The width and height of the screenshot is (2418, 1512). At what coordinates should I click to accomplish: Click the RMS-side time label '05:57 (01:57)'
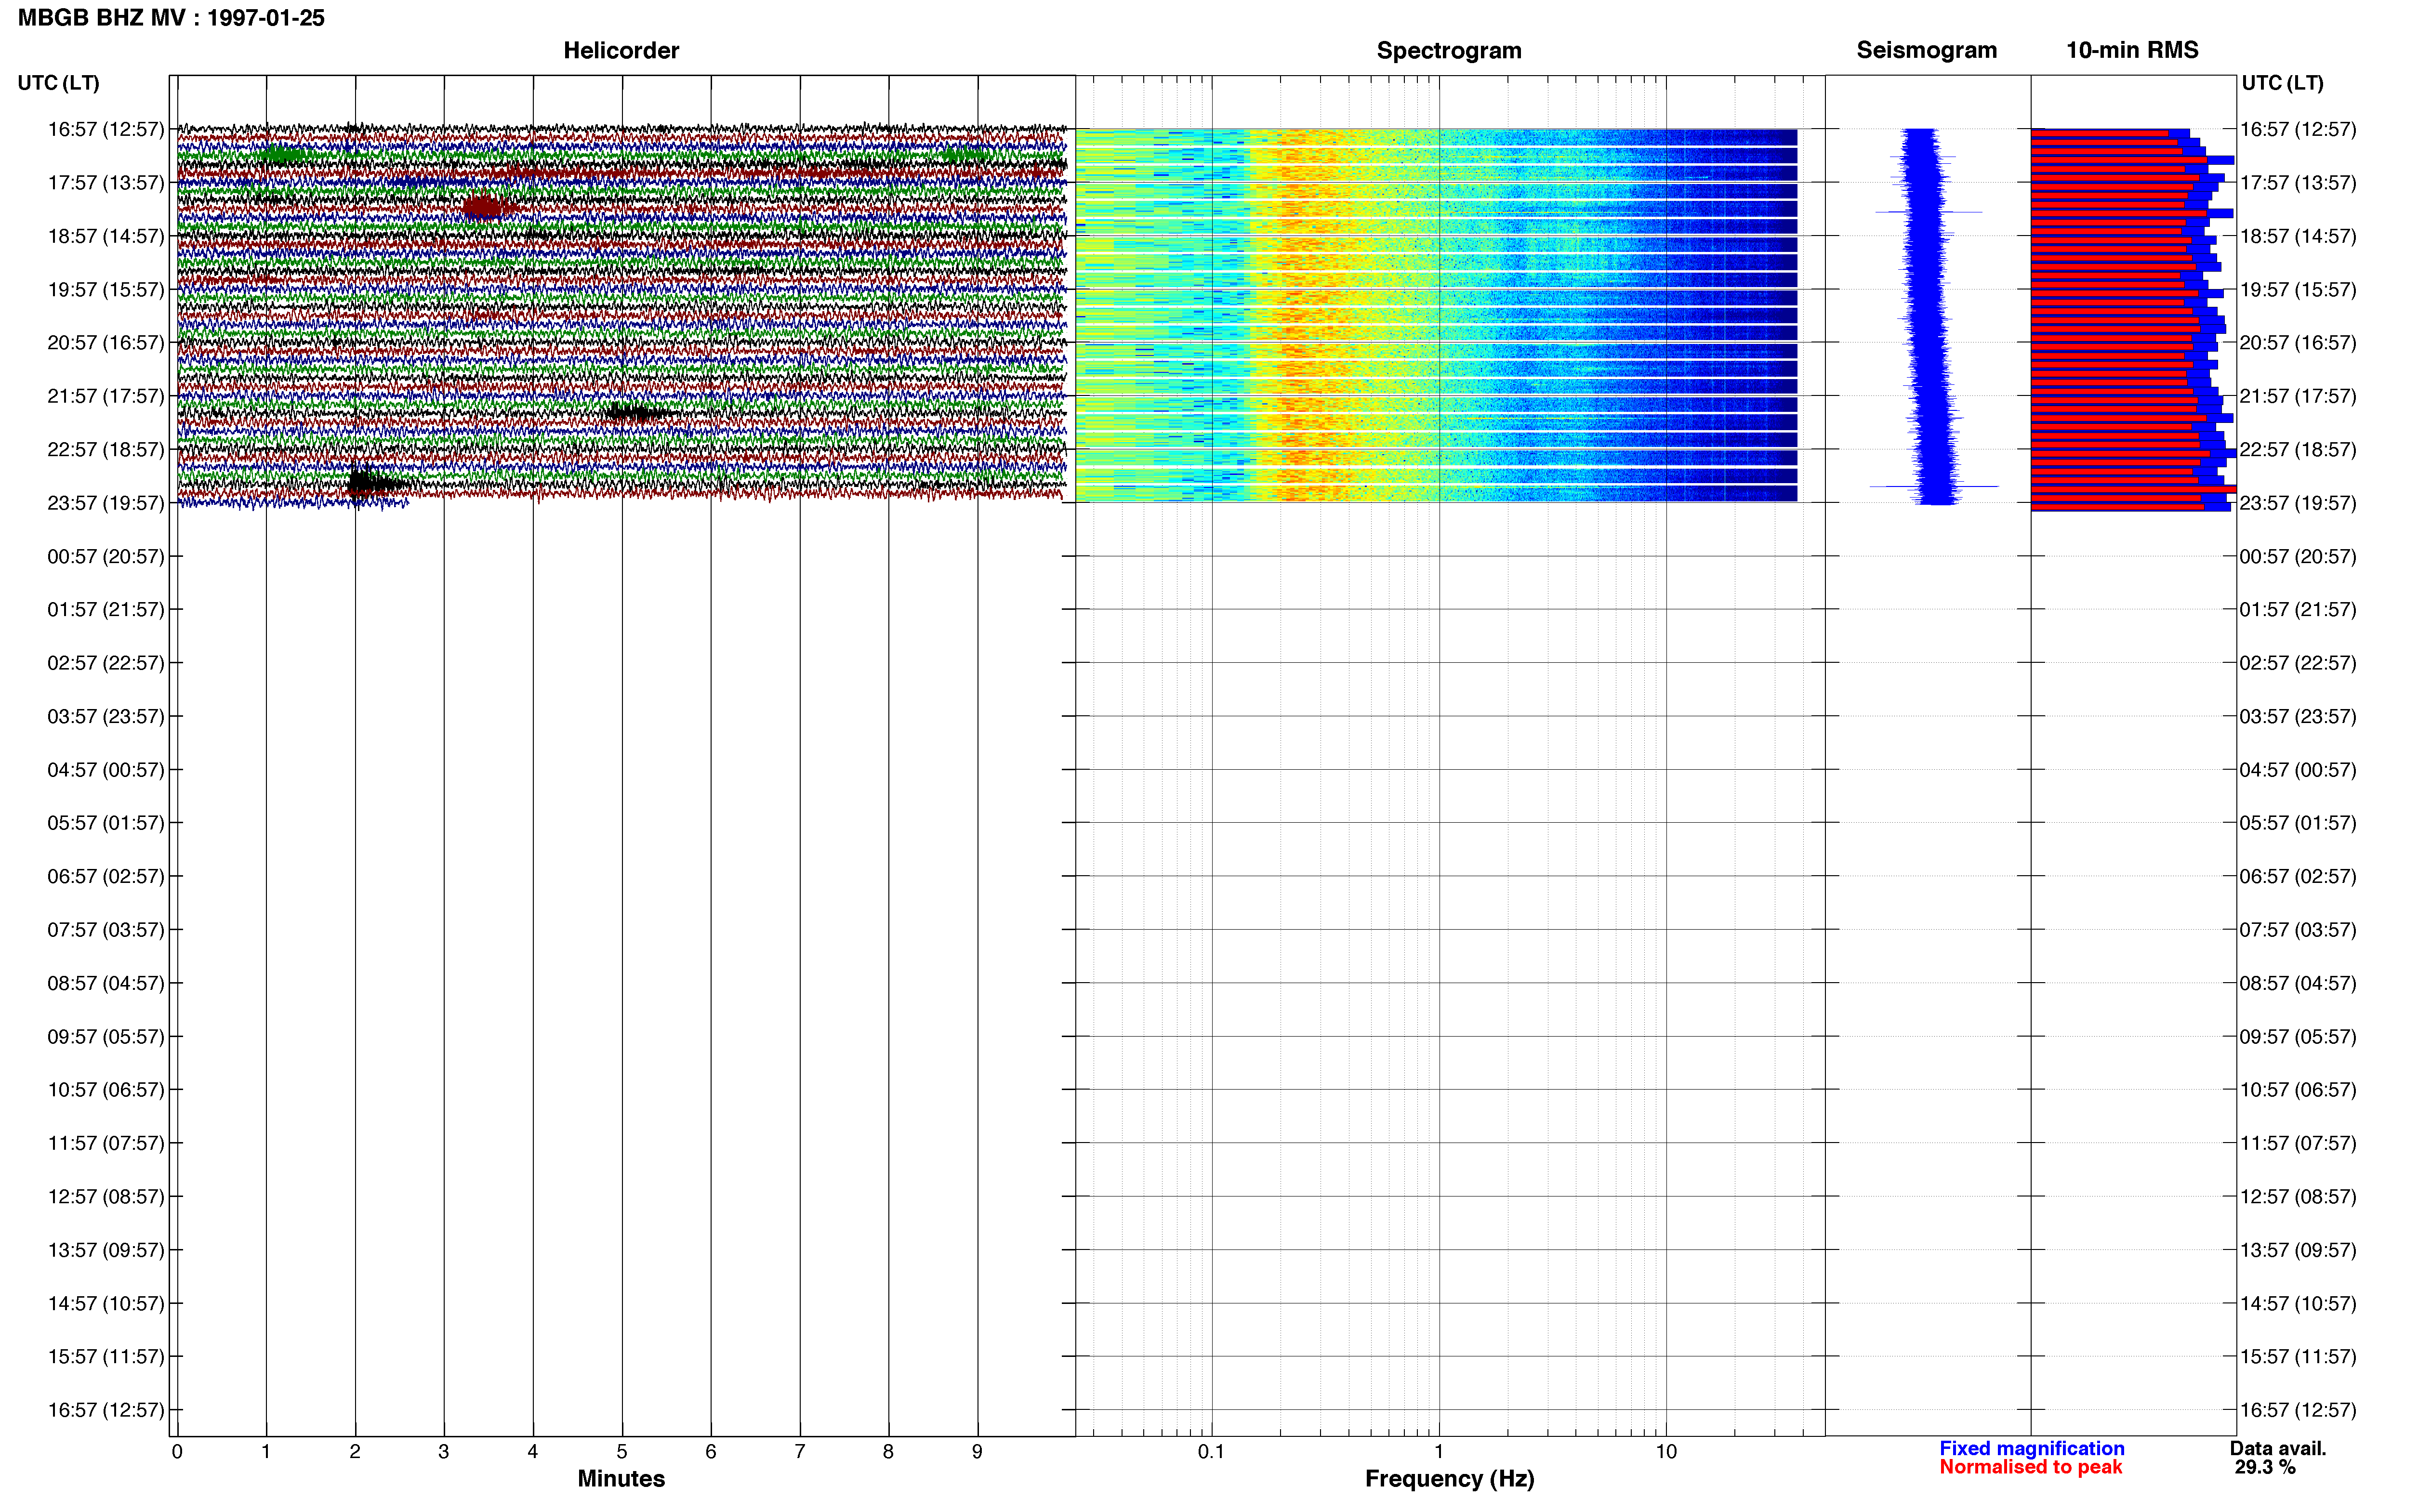coord(2298,822)
